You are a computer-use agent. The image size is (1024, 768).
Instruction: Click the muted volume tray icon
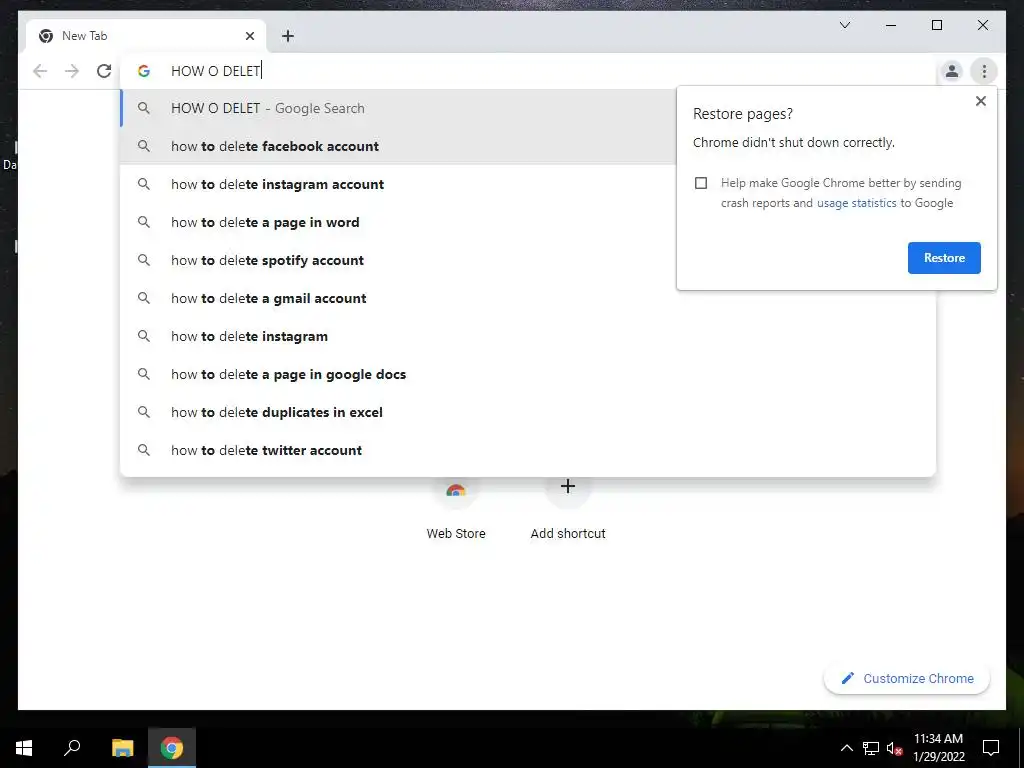pyautogui.click(x=894, y=748)
